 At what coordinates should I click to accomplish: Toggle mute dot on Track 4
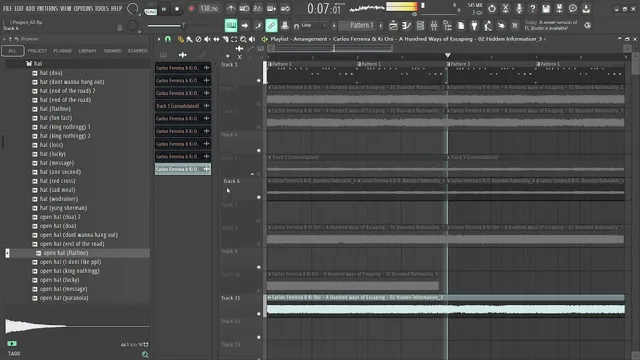click(258, 151)
